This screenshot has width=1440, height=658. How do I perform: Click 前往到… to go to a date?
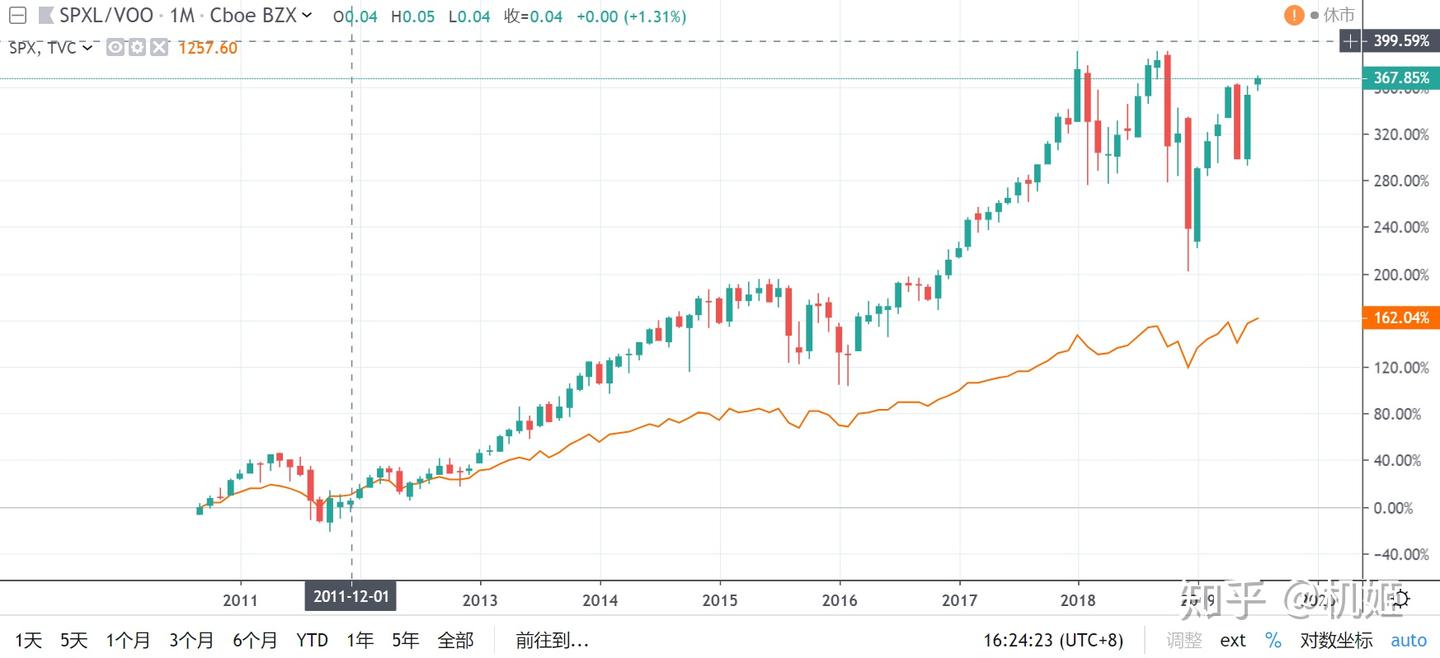(x=551, y=639)
